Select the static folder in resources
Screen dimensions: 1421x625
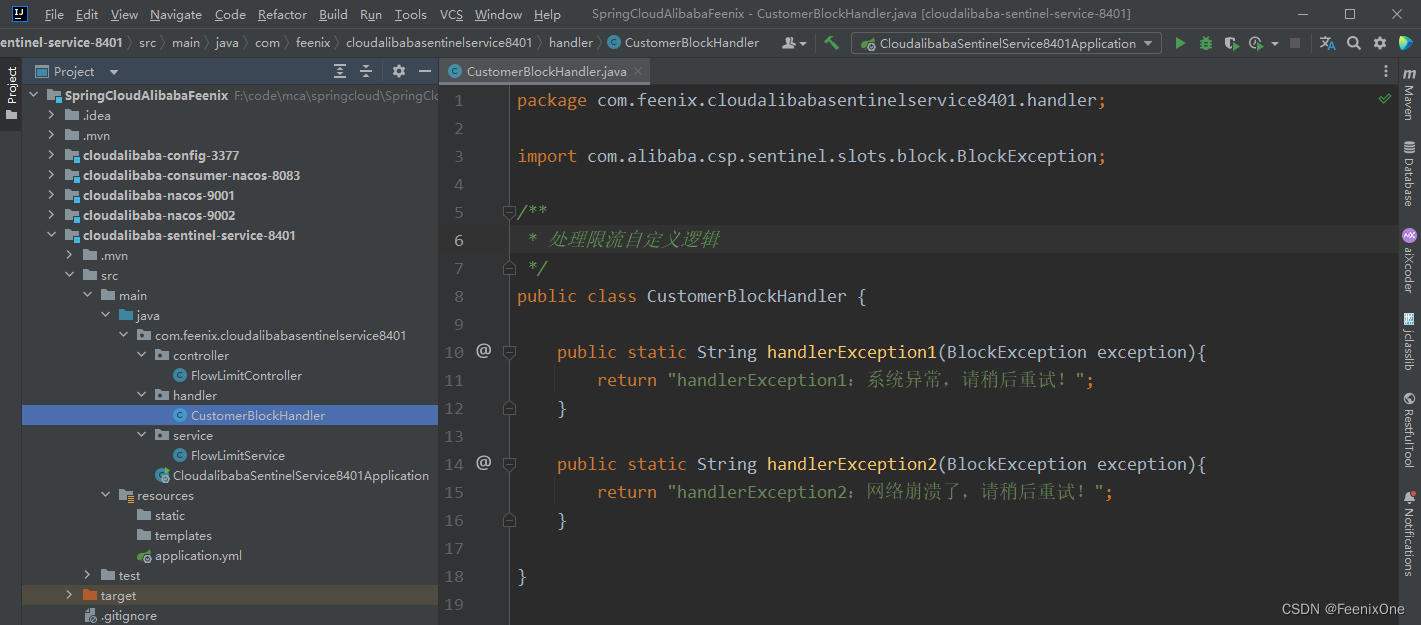pyautogui.click(x=170, y=515)
